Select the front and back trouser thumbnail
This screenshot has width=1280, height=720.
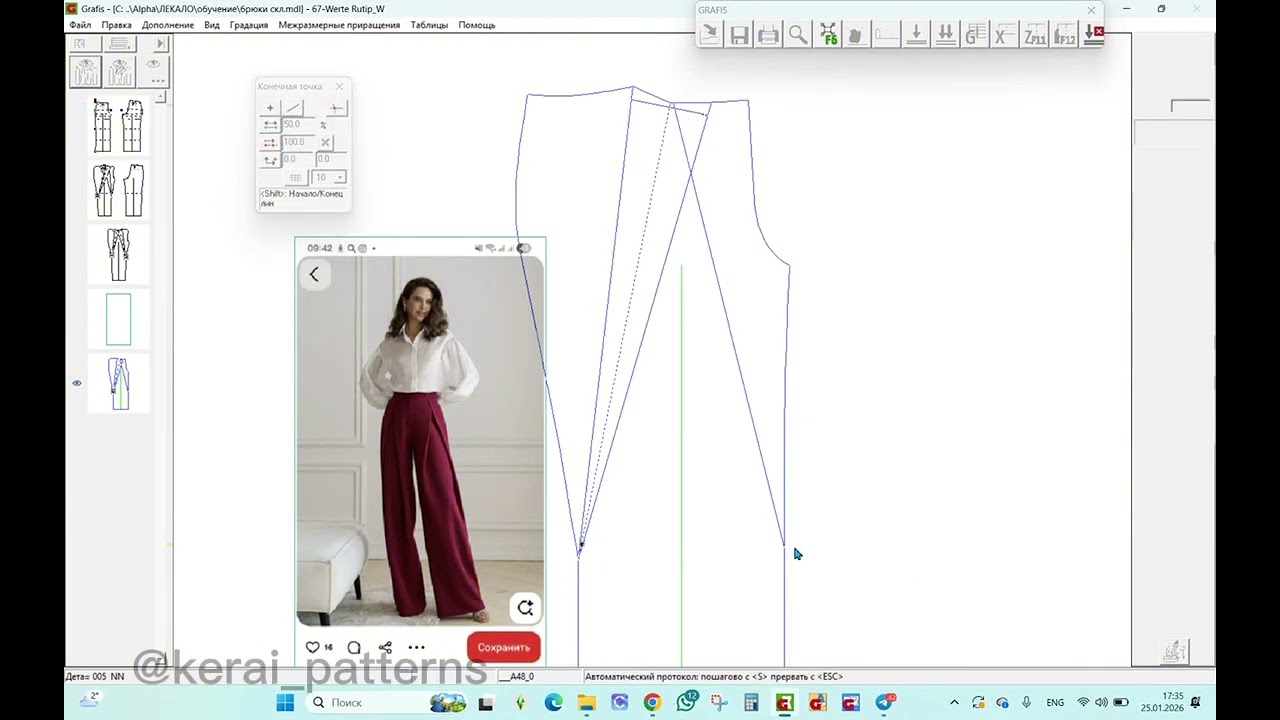tap(118, 126)
